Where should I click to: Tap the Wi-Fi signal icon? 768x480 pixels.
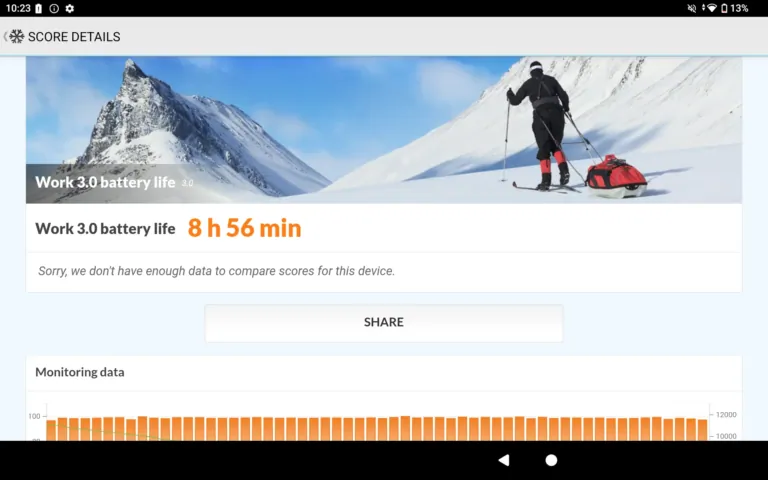tap(712, 8)
